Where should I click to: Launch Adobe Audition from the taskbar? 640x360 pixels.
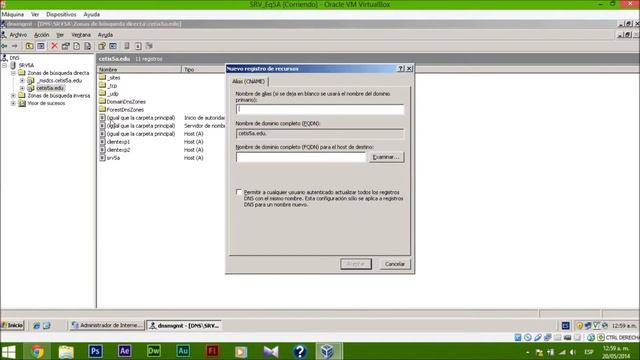(183, 351)
